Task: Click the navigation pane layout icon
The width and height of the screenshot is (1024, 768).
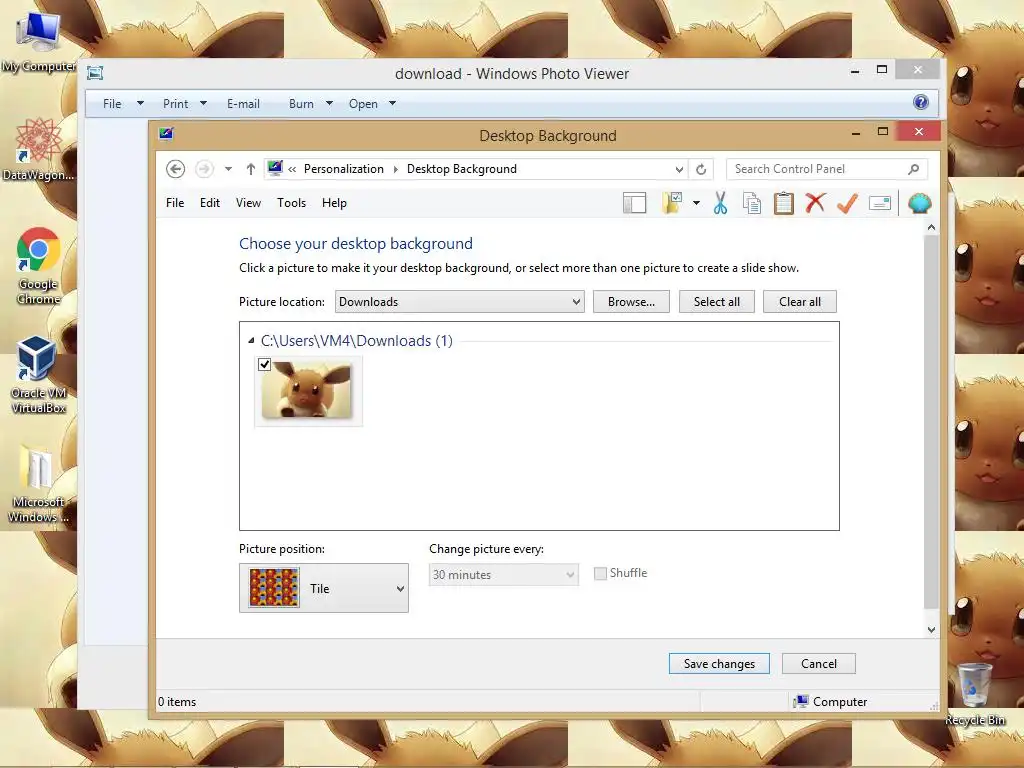Action: [634, 203]
